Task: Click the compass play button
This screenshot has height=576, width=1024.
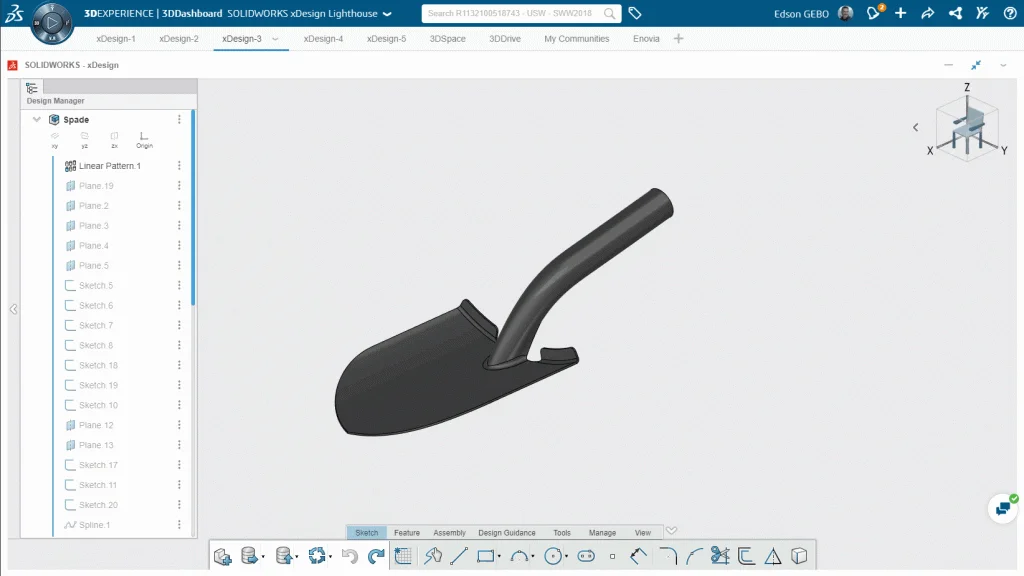Action: [52, 20]
